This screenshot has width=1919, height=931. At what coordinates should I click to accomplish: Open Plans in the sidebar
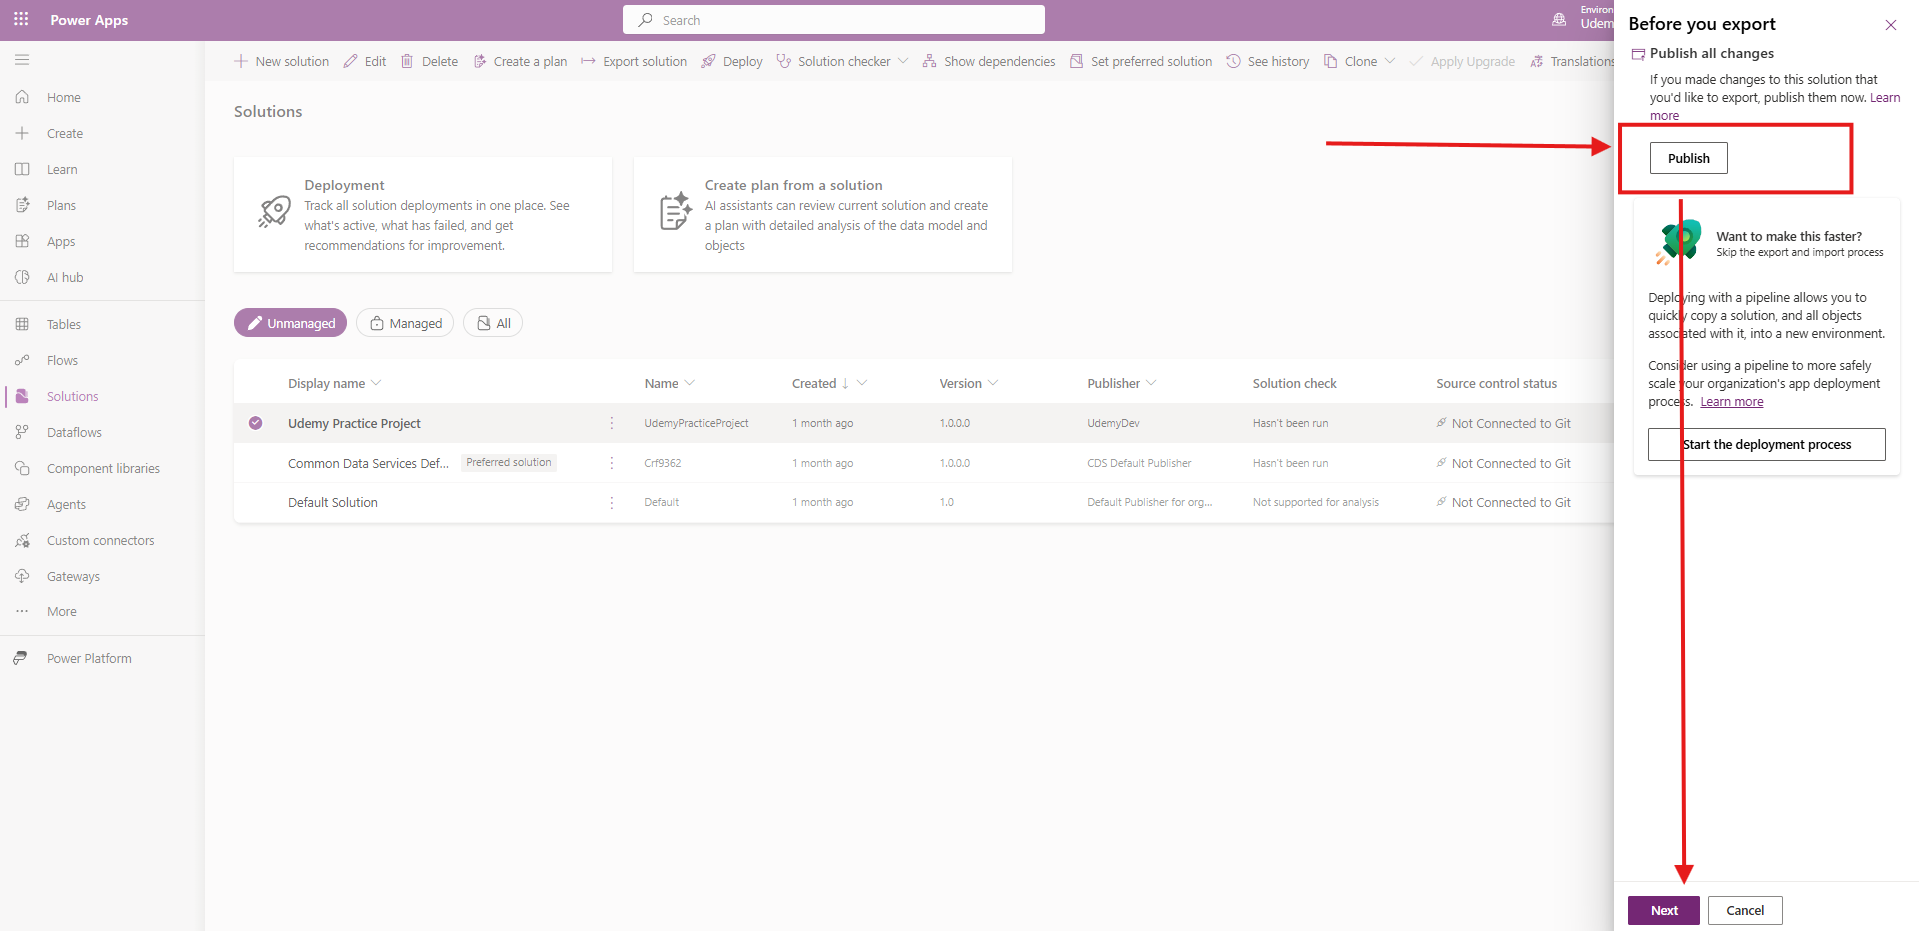(61, 205)
